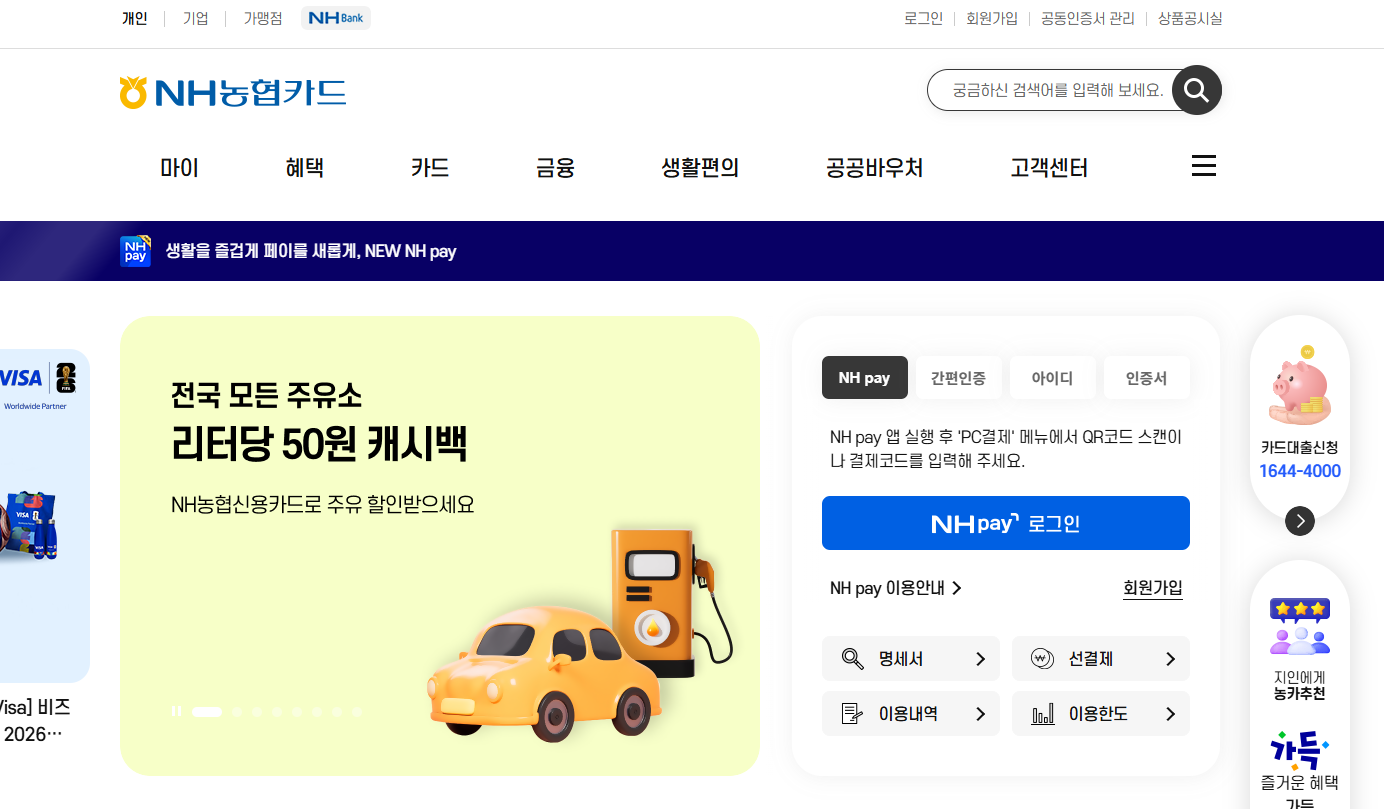Click the NEW NH pay banner text

pos(311,251)
